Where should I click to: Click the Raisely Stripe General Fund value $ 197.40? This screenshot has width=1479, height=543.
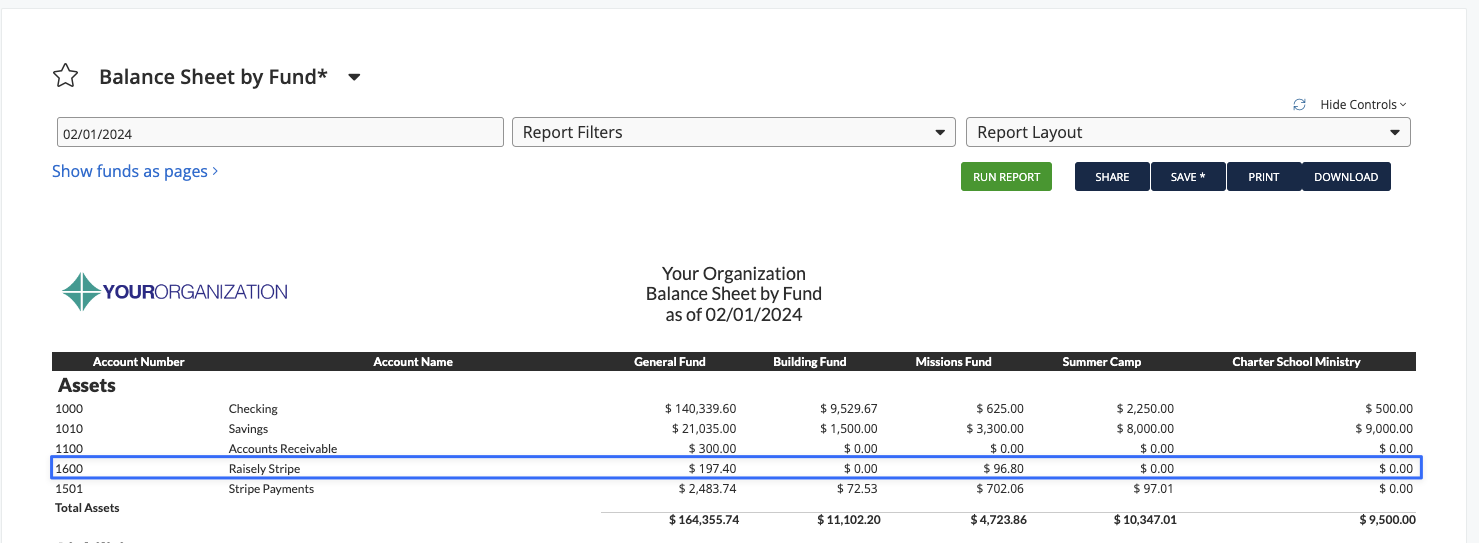point(712,469)
